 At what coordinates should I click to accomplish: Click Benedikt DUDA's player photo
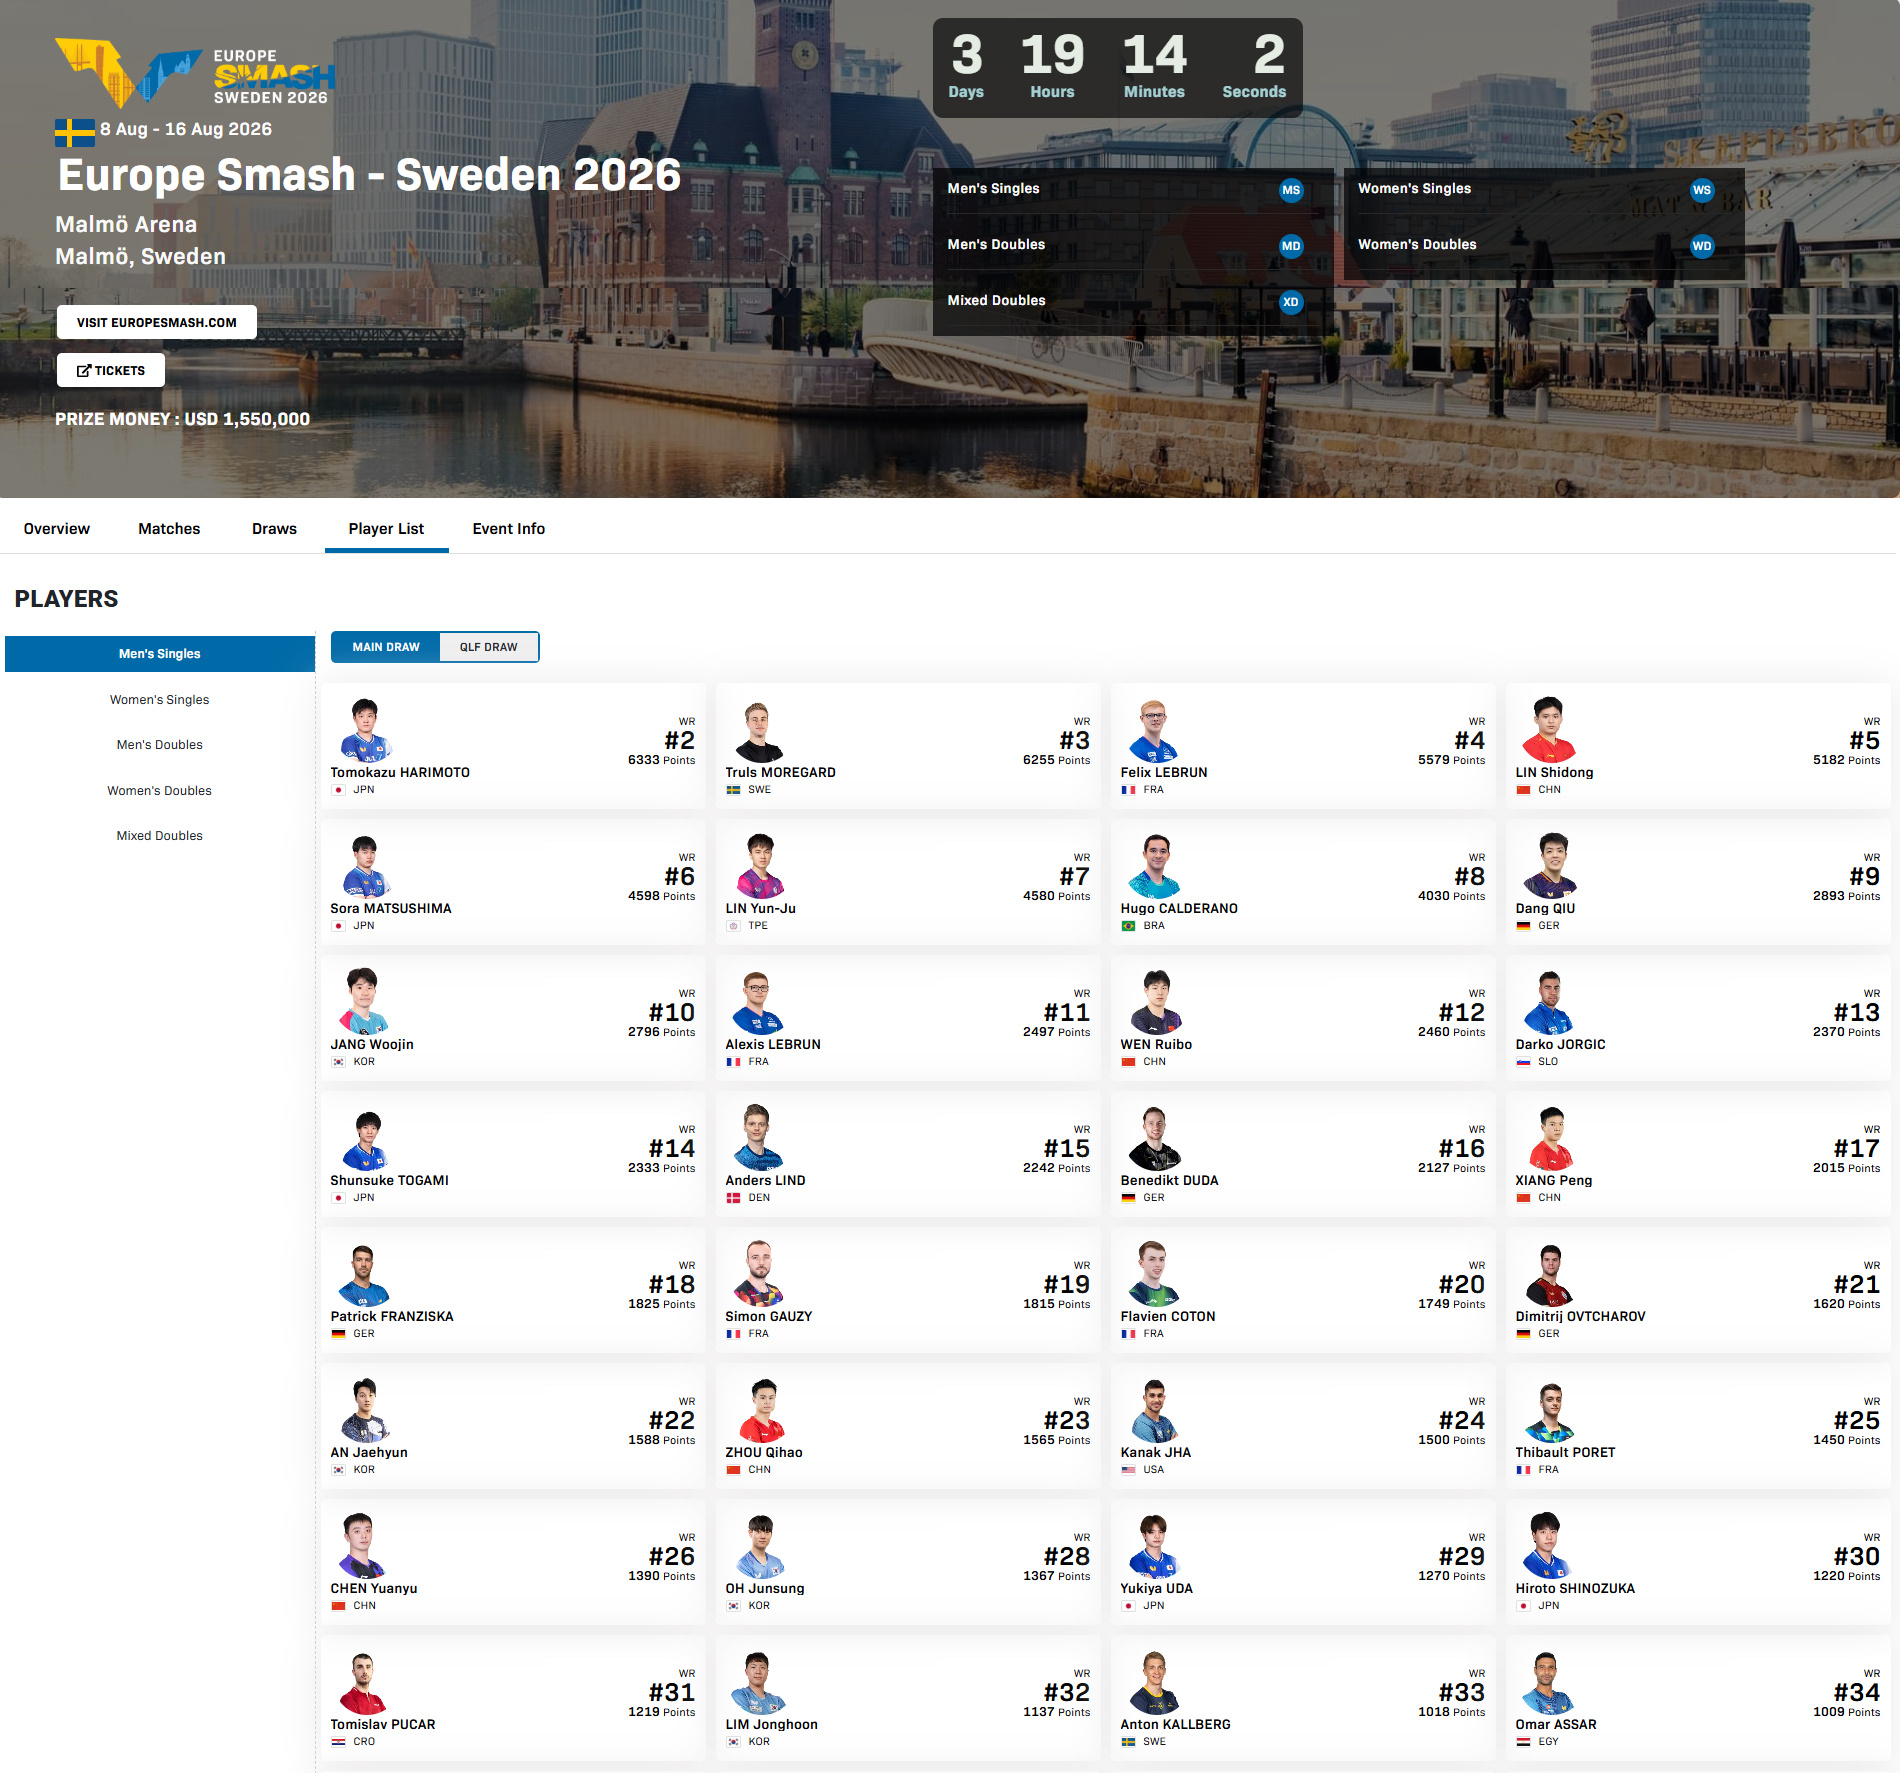tap(1155, 1139)
